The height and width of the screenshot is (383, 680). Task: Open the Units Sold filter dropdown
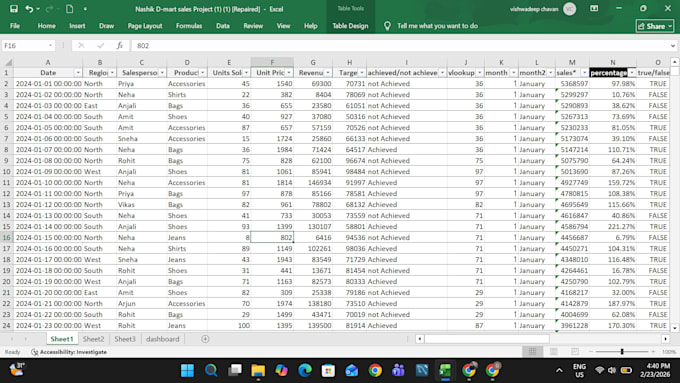(x=246, y=72)
